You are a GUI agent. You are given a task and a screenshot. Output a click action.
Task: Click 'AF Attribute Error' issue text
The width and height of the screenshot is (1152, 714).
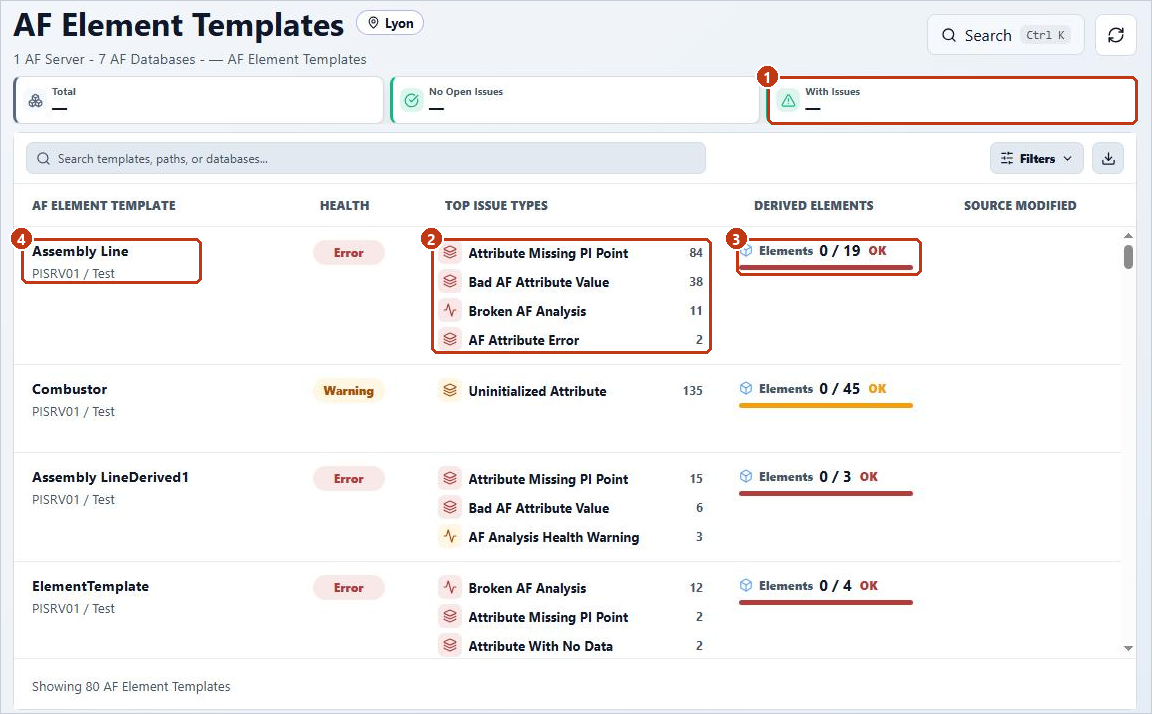tap(524, 340)
